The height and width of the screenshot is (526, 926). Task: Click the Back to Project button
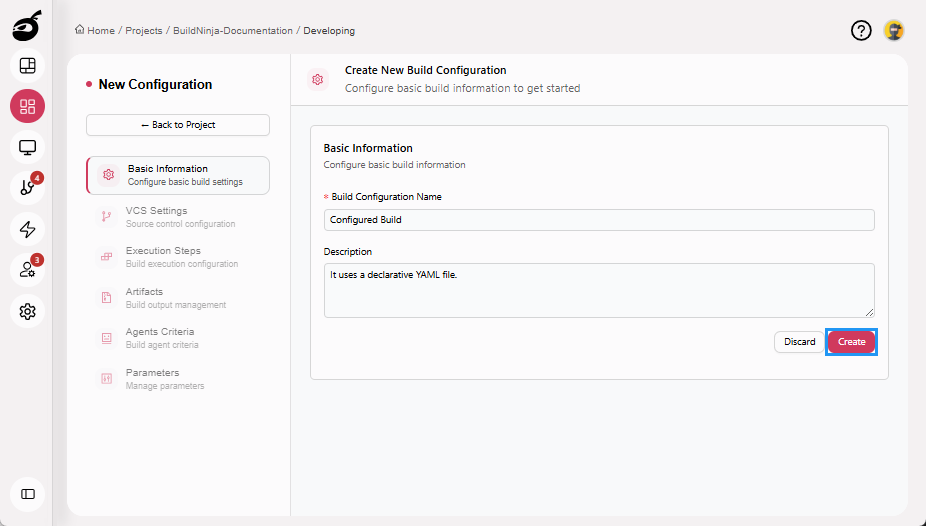178,125
